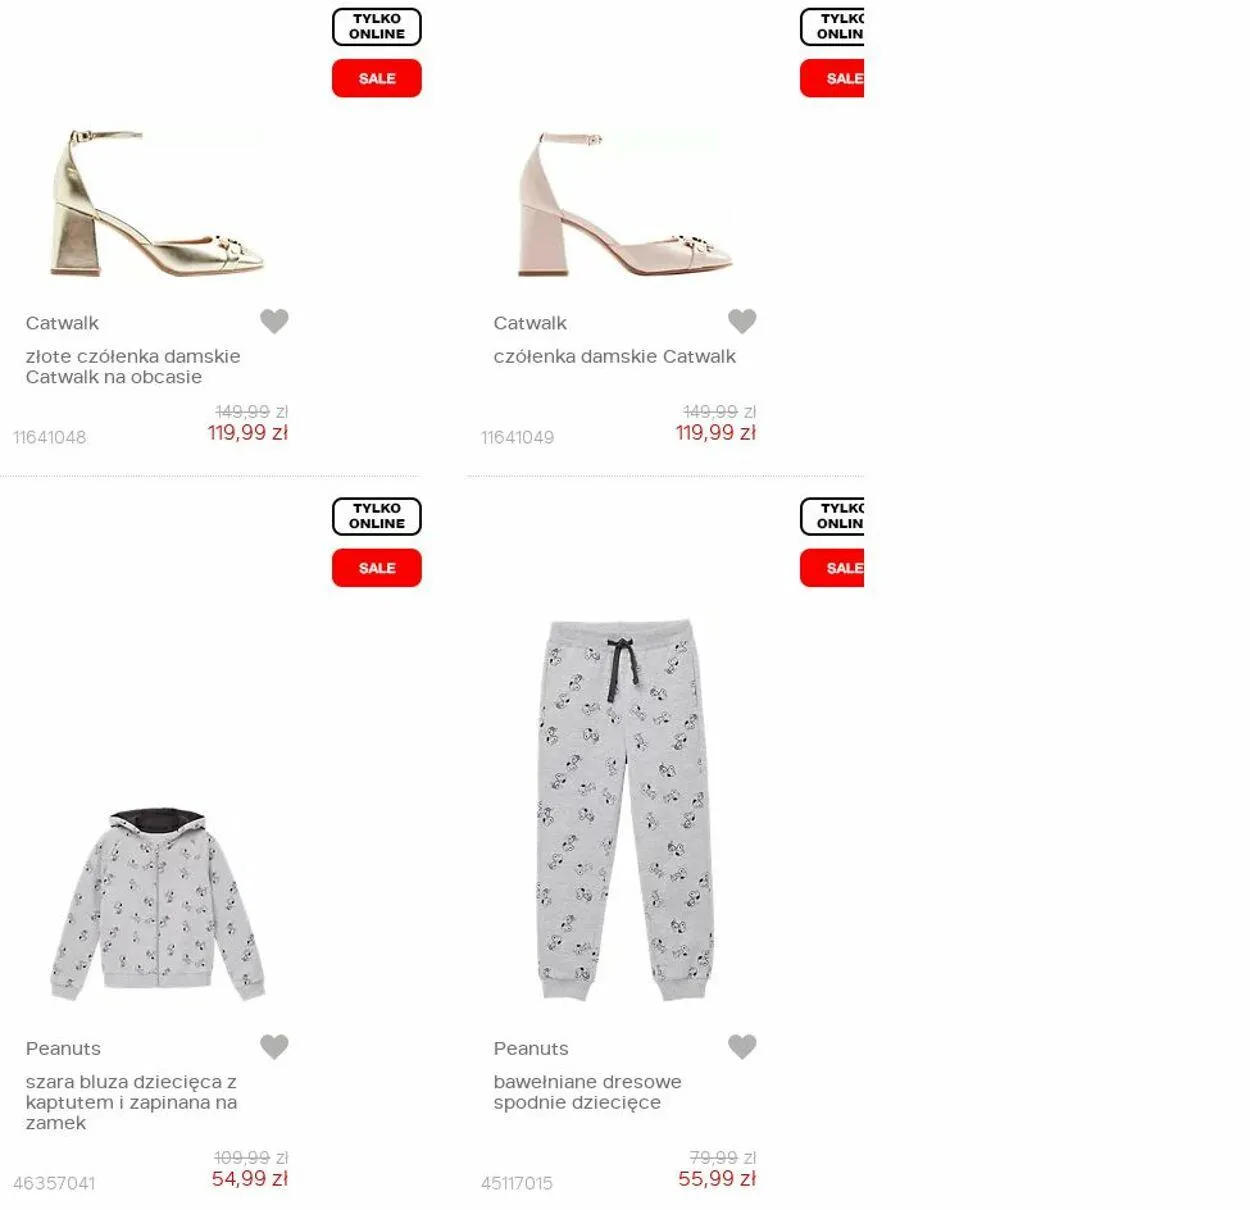Open "bawełniane dresowe spodnie dziecięce" link
The height and width of the screenshot is (1210, 1250).
tap(587, 1092)
